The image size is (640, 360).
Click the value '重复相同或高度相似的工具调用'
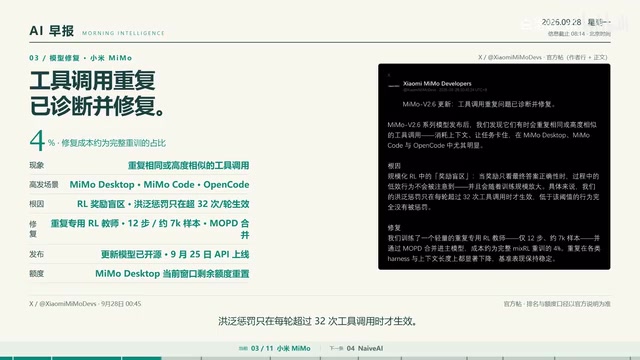coord(189,165)
